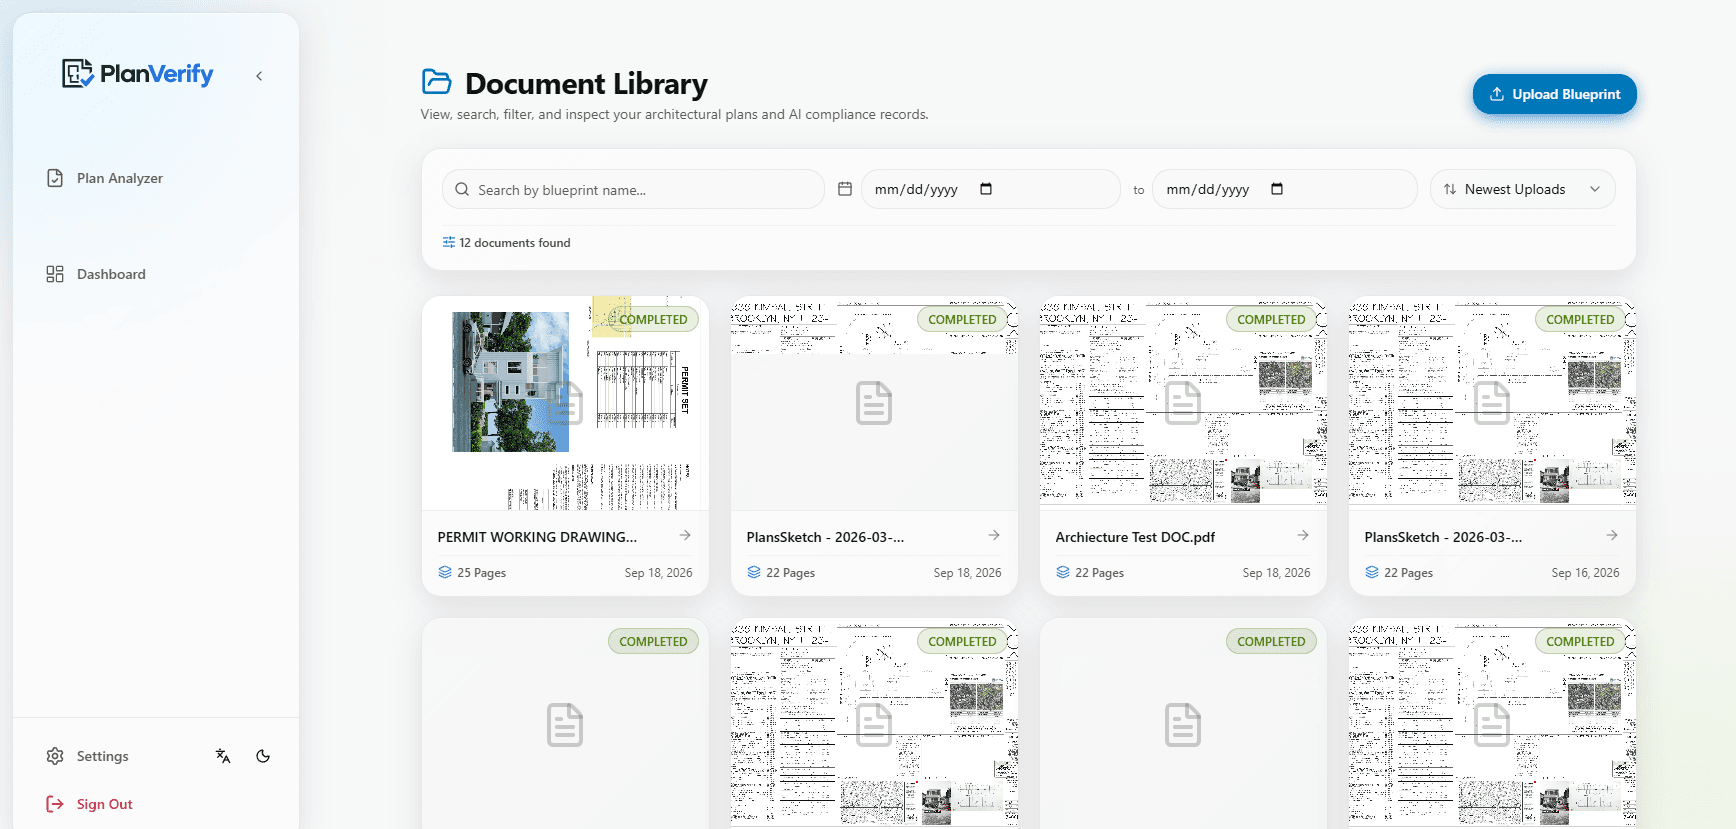
Task: Click the Sep 16, 2026 date
Action: (1585, 573)
